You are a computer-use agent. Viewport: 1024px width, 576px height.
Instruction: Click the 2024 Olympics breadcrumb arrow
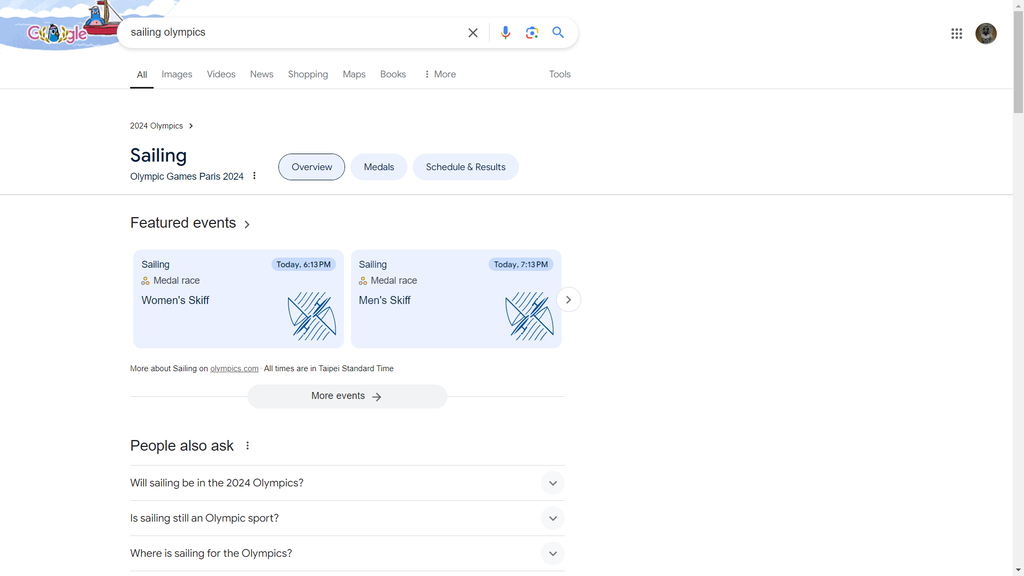pyautogui.click(x=191, y=126)
